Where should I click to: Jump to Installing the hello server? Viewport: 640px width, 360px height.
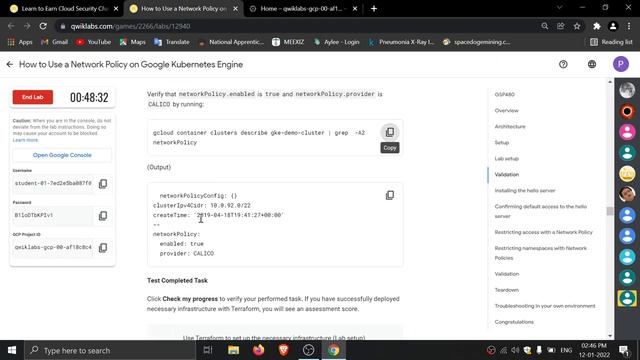(525, 191)
